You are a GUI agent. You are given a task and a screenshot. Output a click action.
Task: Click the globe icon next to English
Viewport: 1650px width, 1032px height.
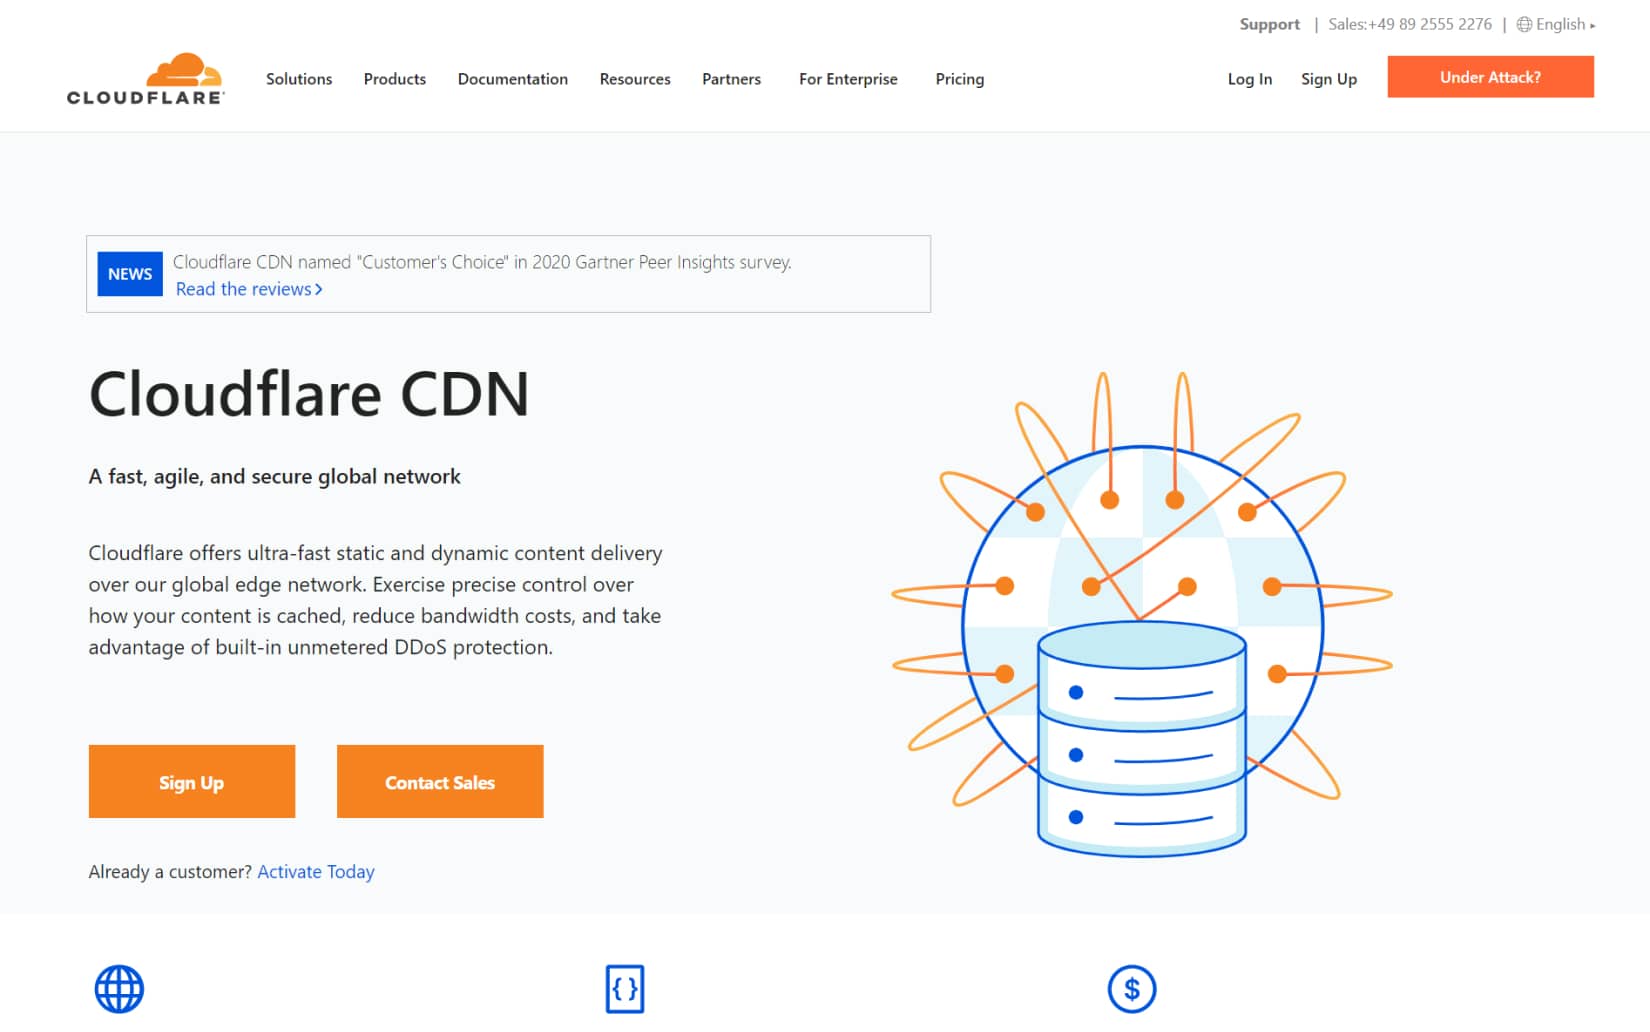click(1523, 24)
